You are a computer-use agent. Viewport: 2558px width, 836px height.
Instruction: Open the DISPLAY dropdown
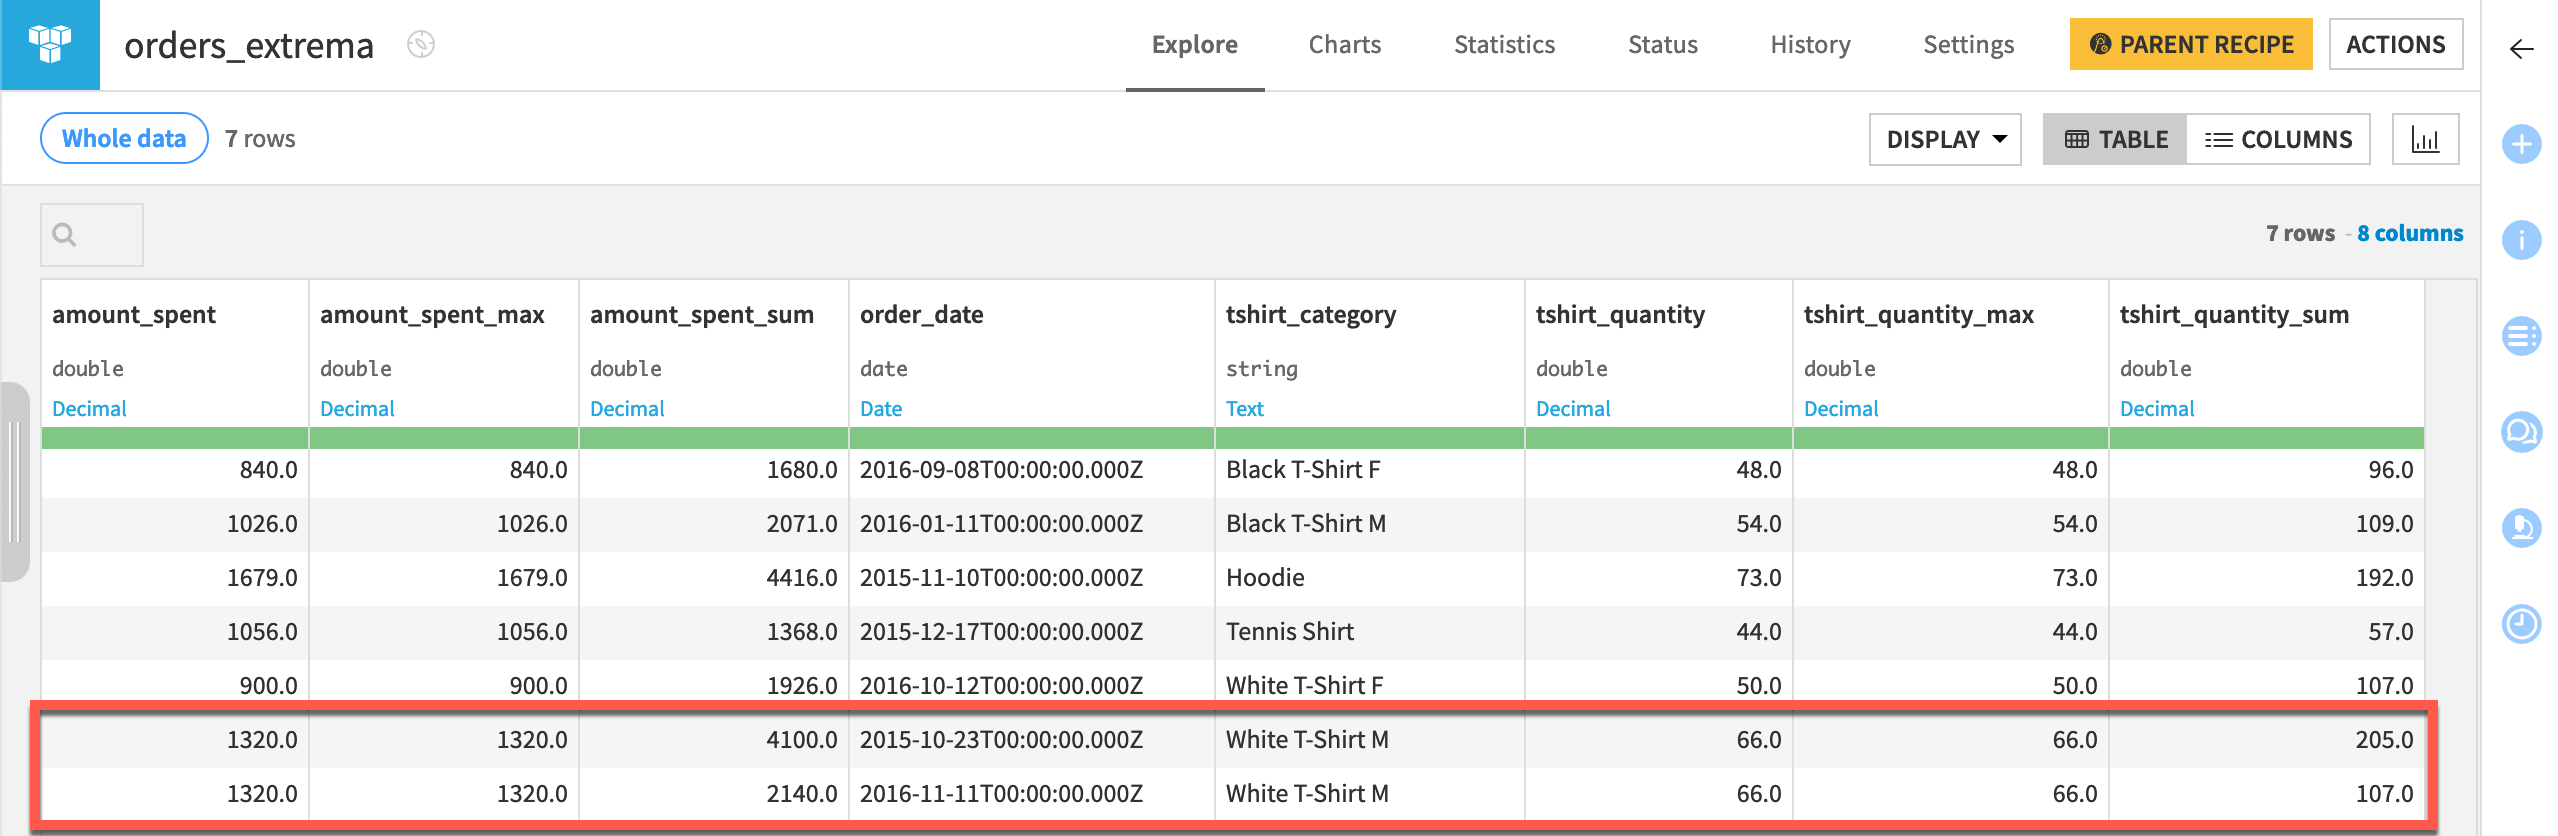point(1945,139)
